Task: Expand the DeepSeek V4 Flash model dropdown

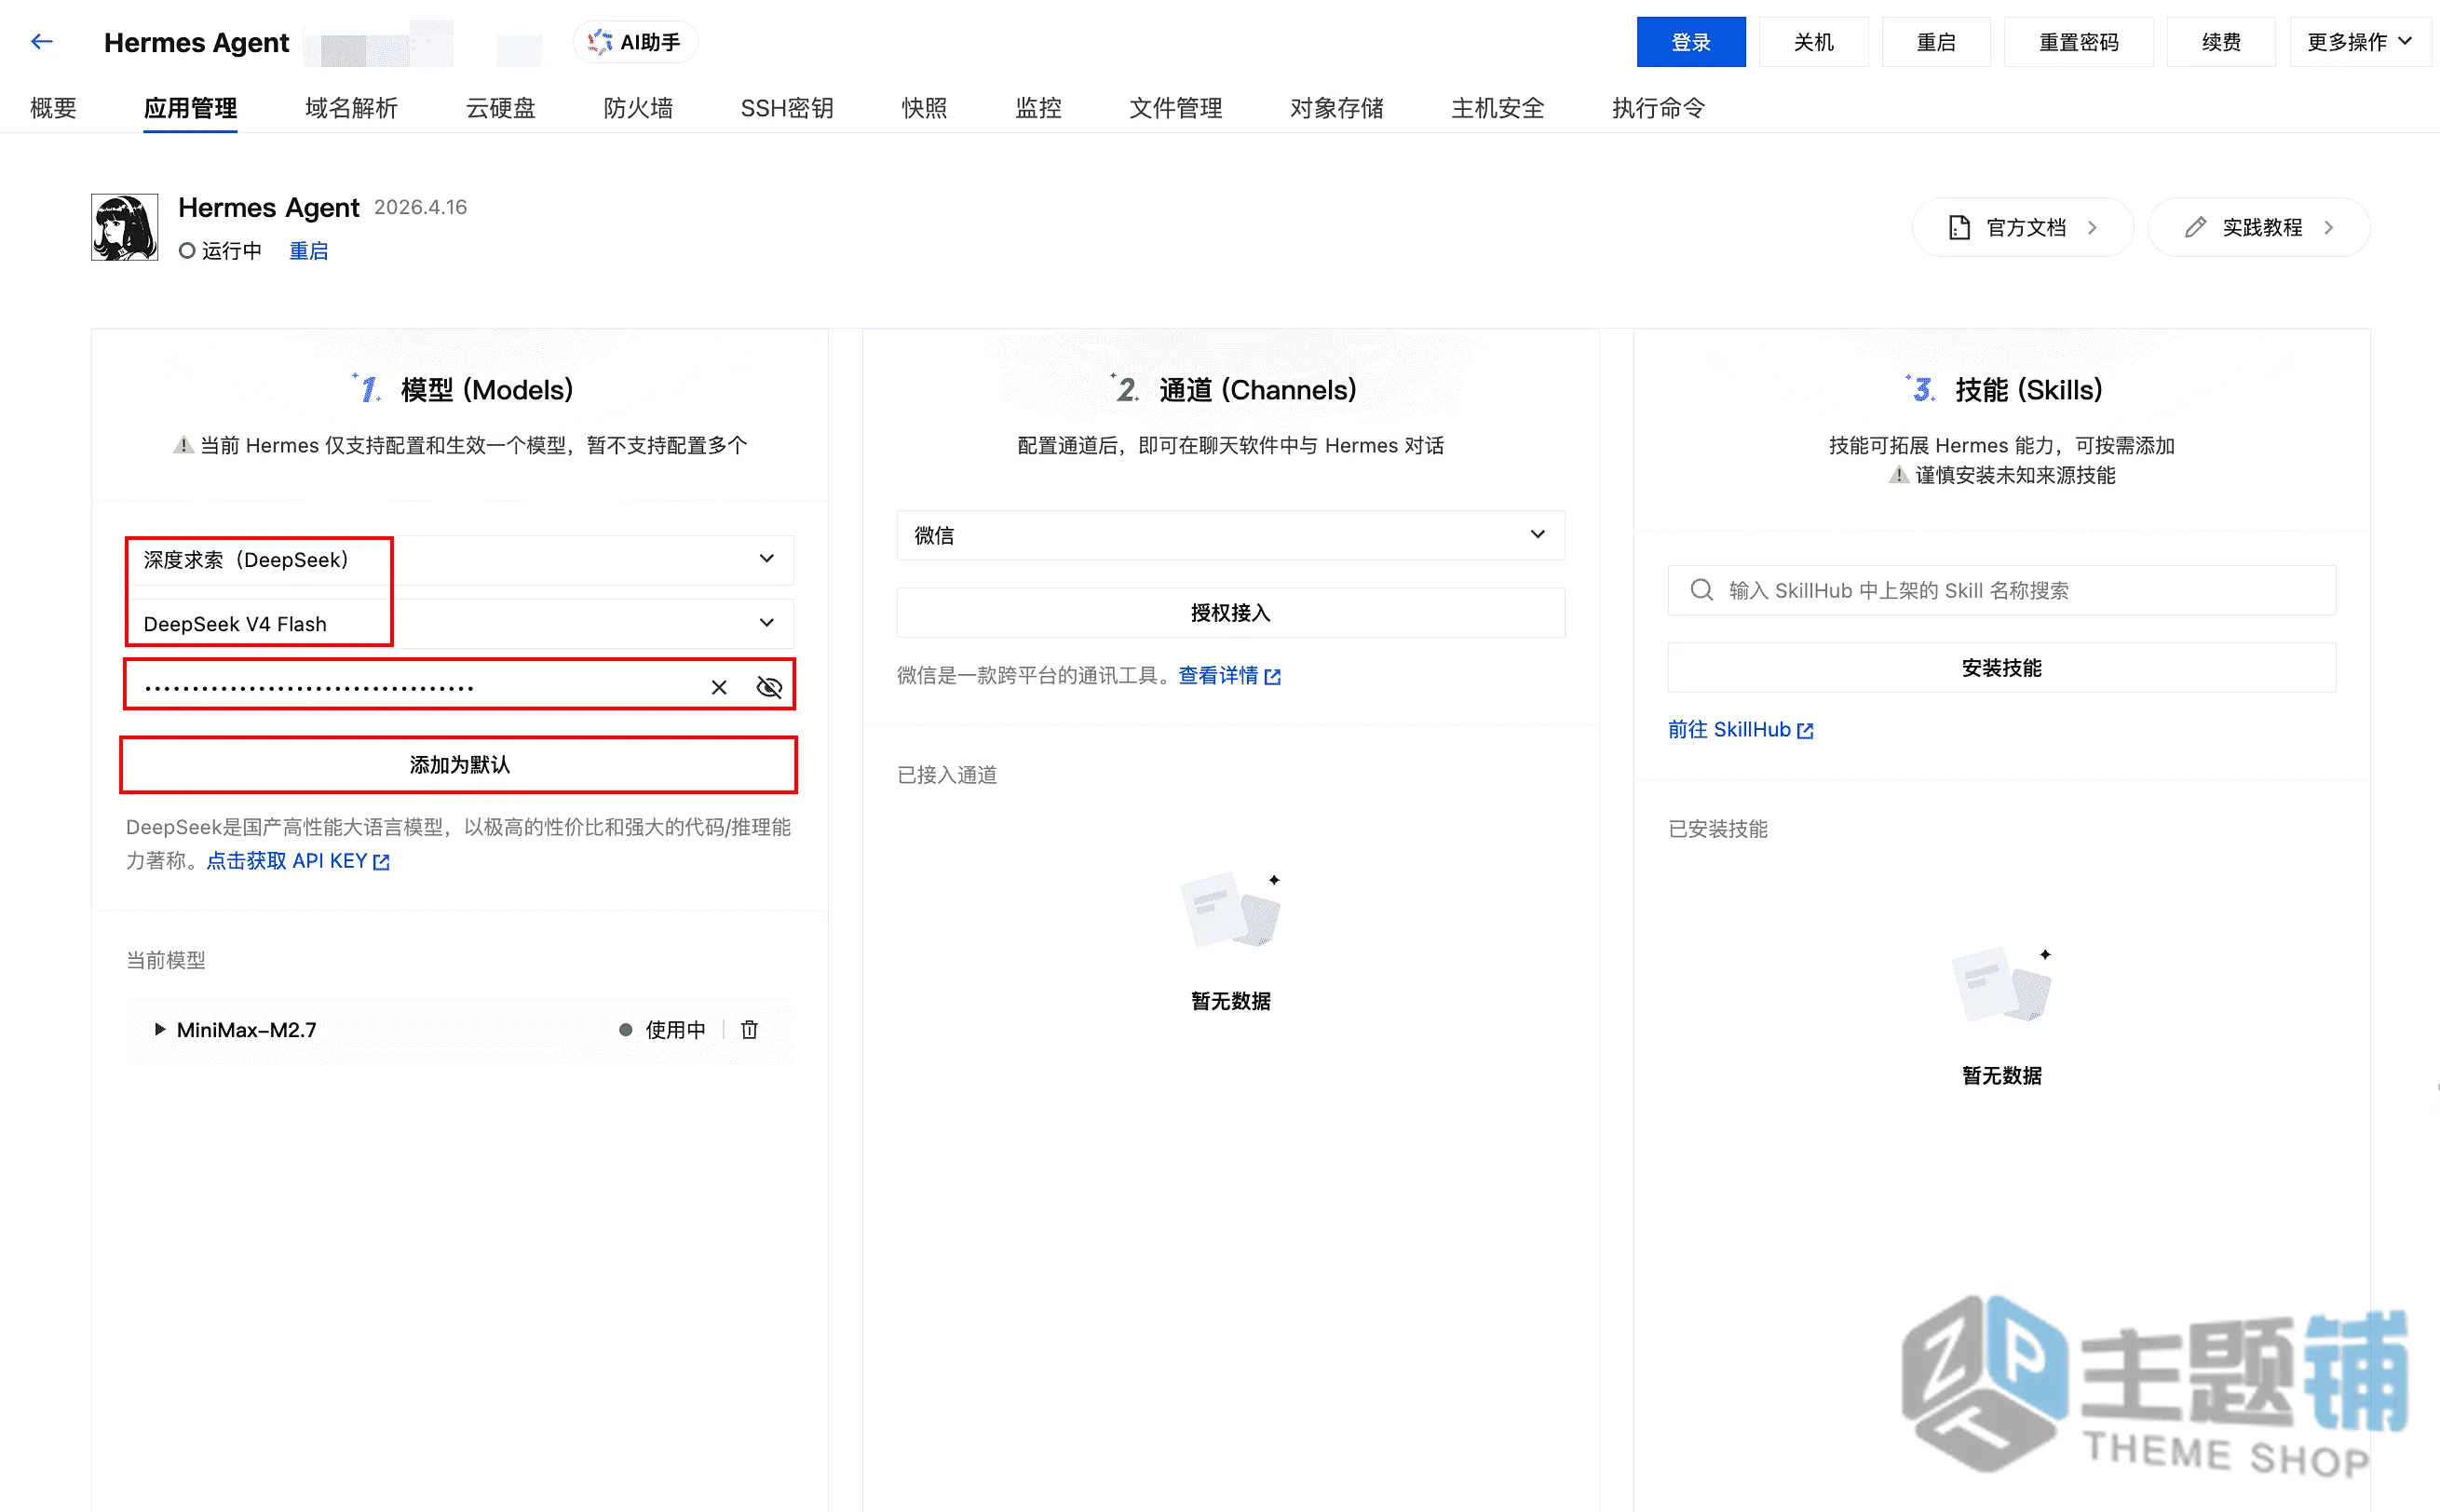Action: [459, 623]
